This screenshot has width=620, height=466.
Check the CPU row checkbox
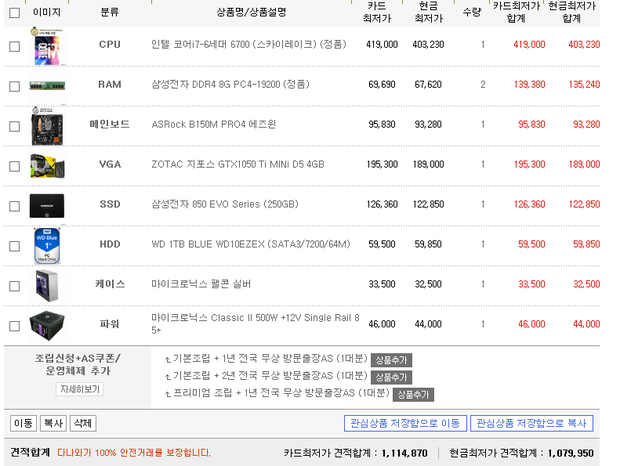click(14, 46)
